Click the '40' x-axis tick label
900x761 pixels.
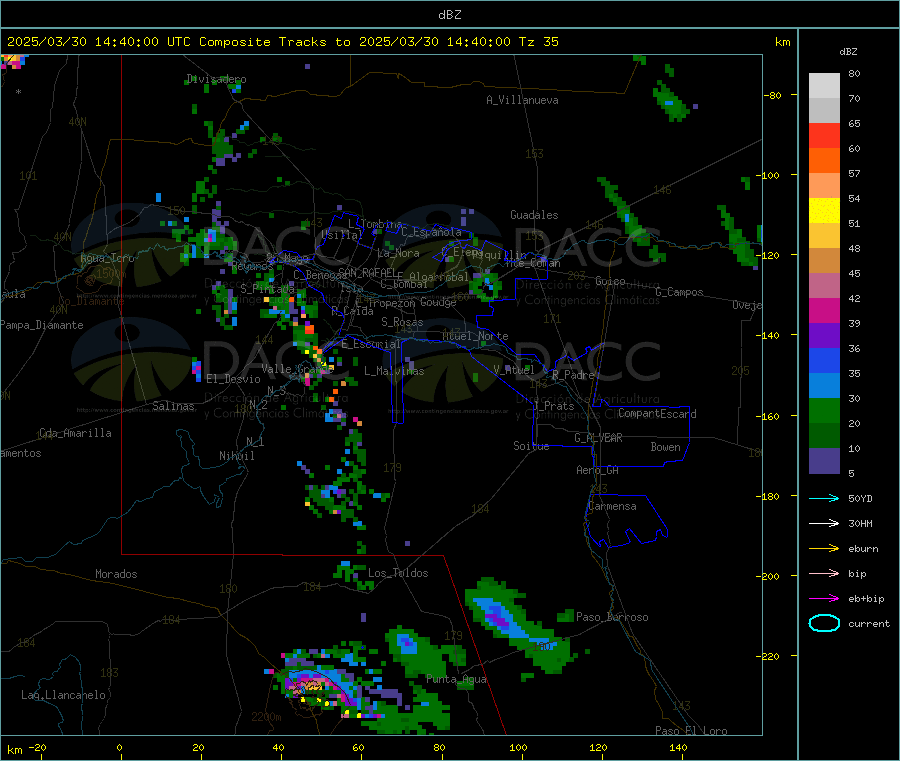click(x=278, y=747)
